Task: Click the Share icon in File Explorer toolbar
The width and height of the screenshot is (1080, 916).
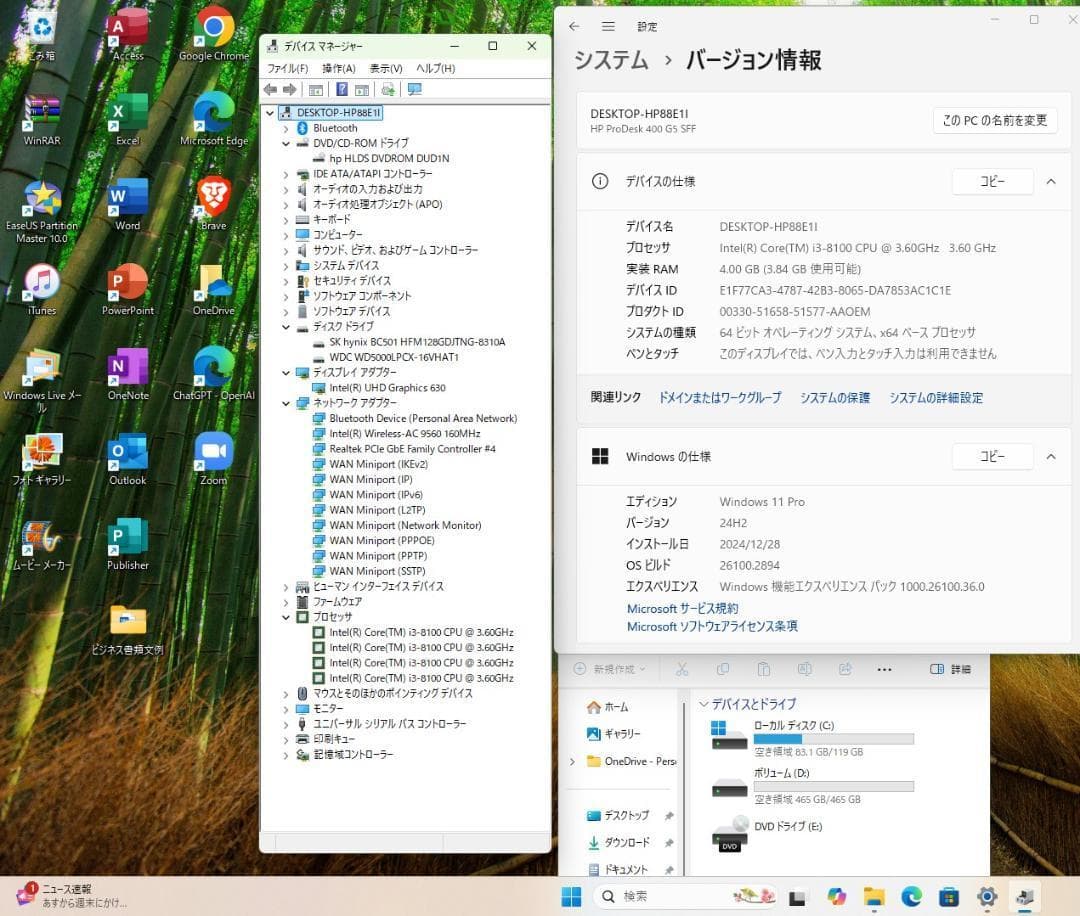Action: pyautogui.click(x=845, y=669)
